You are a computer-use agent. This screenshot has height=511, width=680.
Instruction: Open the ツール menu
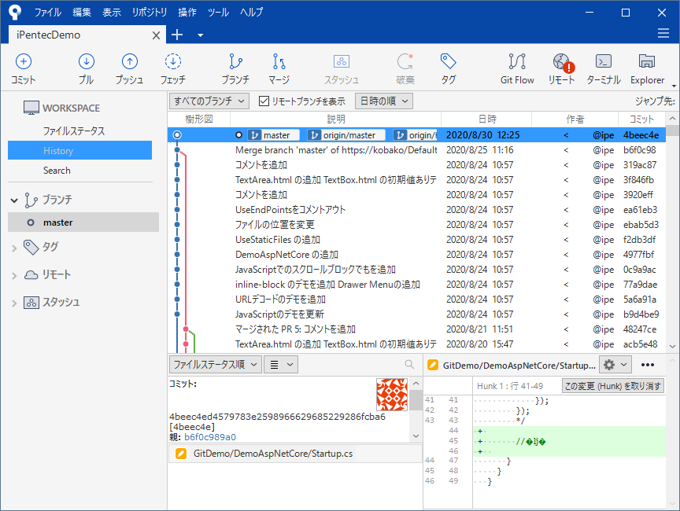[218, 12]
